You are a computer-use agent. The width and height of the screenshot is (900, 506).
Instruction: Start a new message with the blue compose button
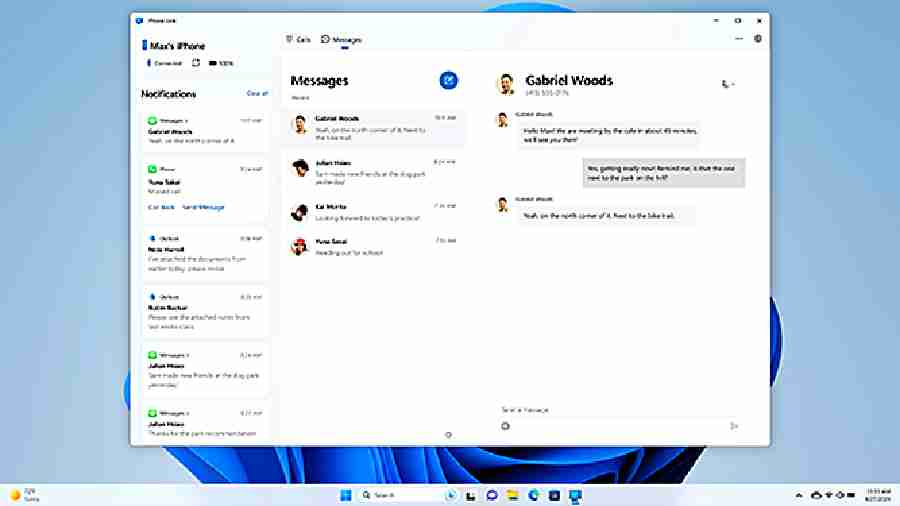448,80
